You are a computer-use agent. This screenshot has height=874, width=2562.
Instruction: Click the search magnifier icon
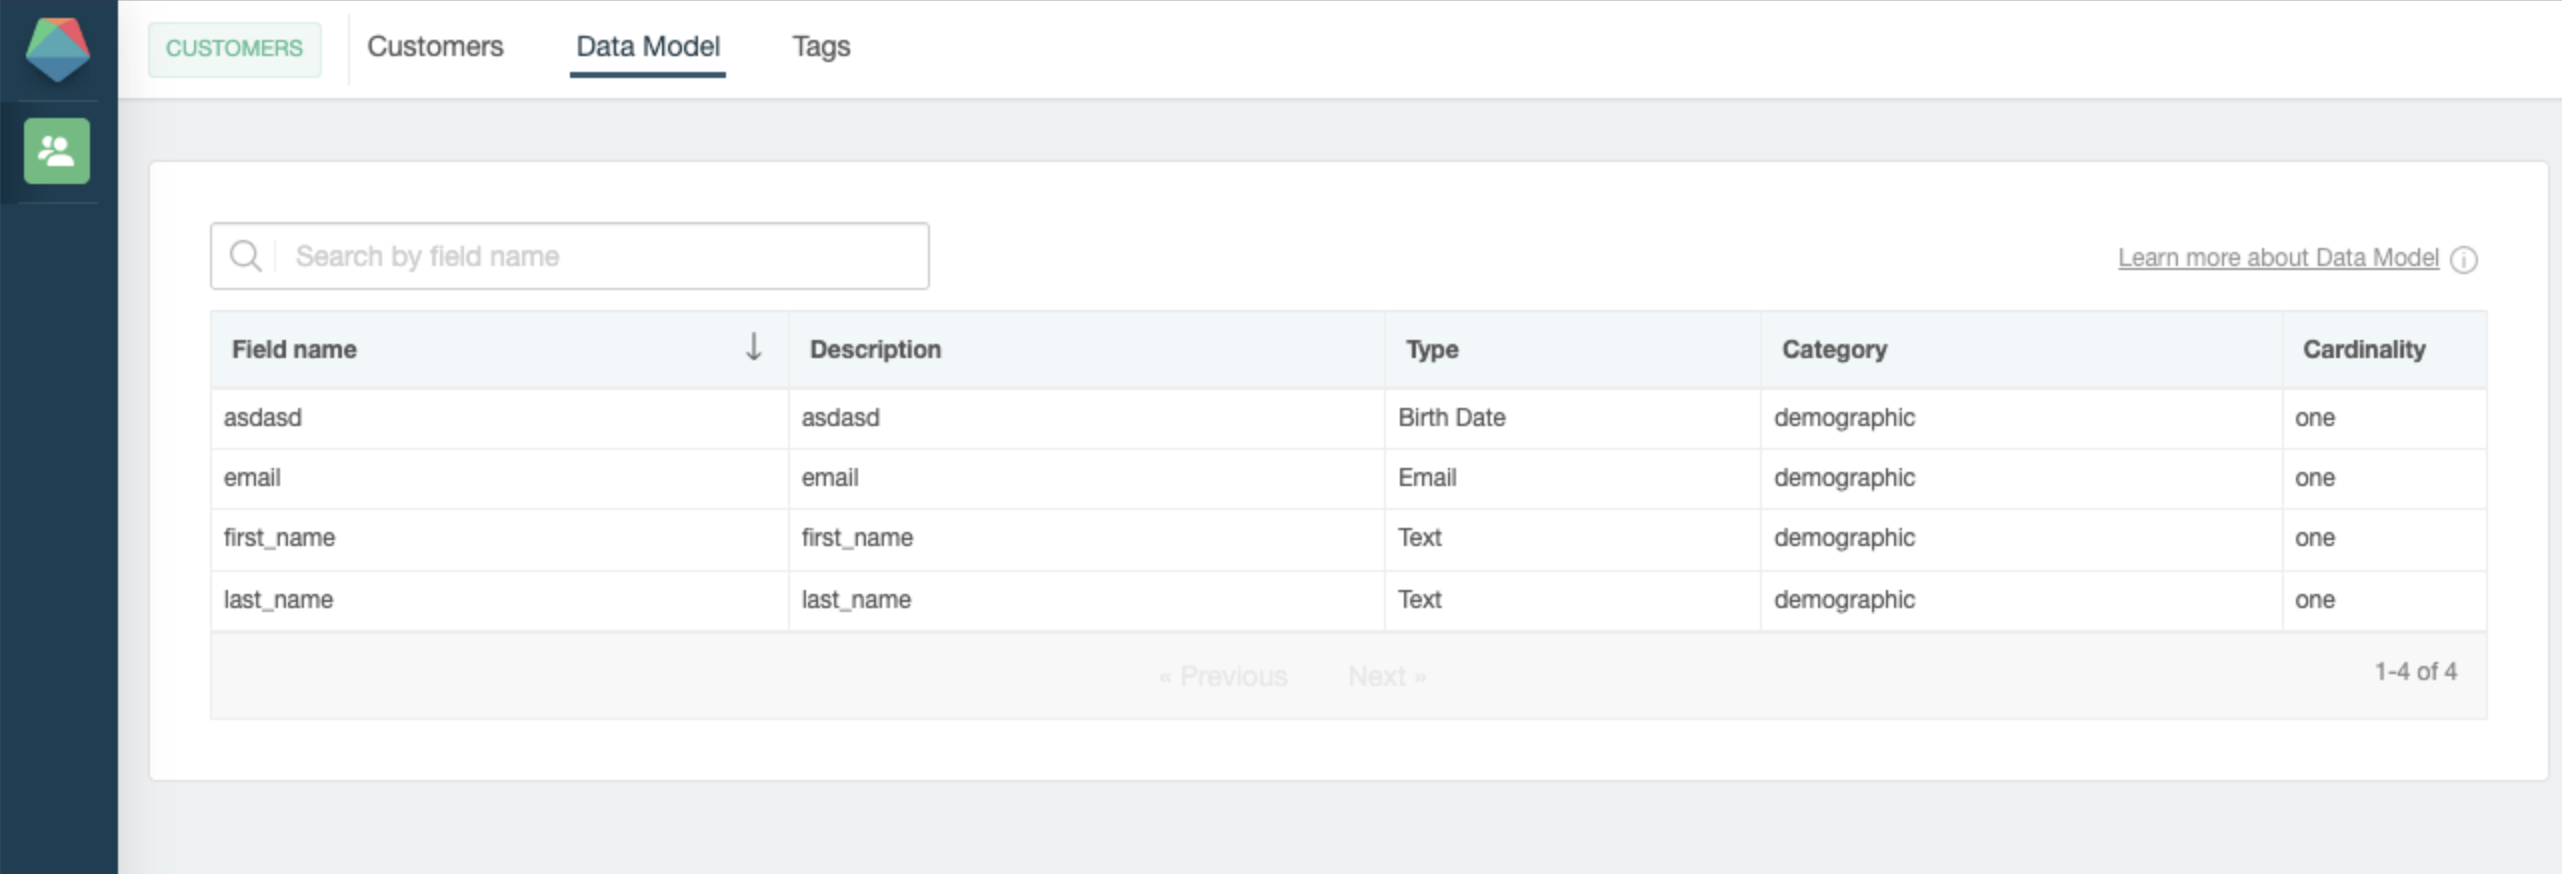point(245,256)
